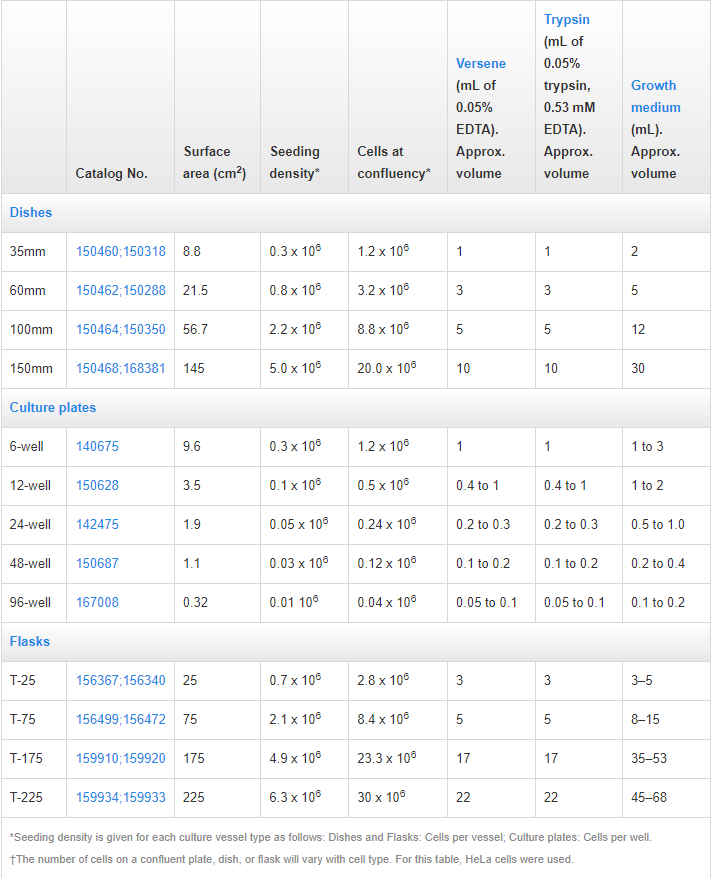Open catalog link 150462;150288

121,291
